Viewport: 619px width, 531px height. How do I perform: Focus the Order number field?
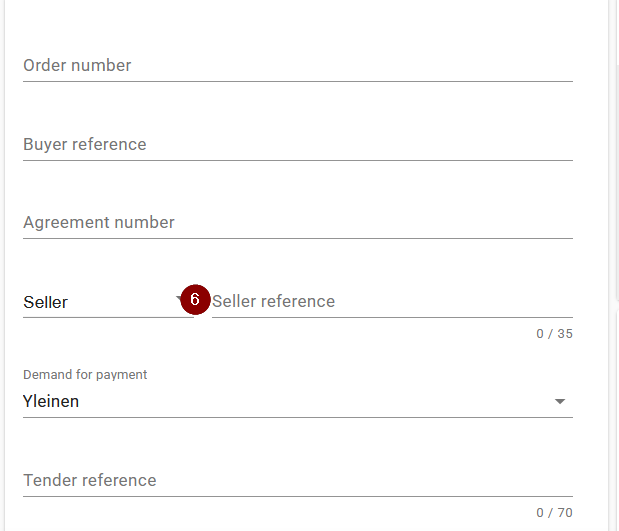(x=298, y=66)
